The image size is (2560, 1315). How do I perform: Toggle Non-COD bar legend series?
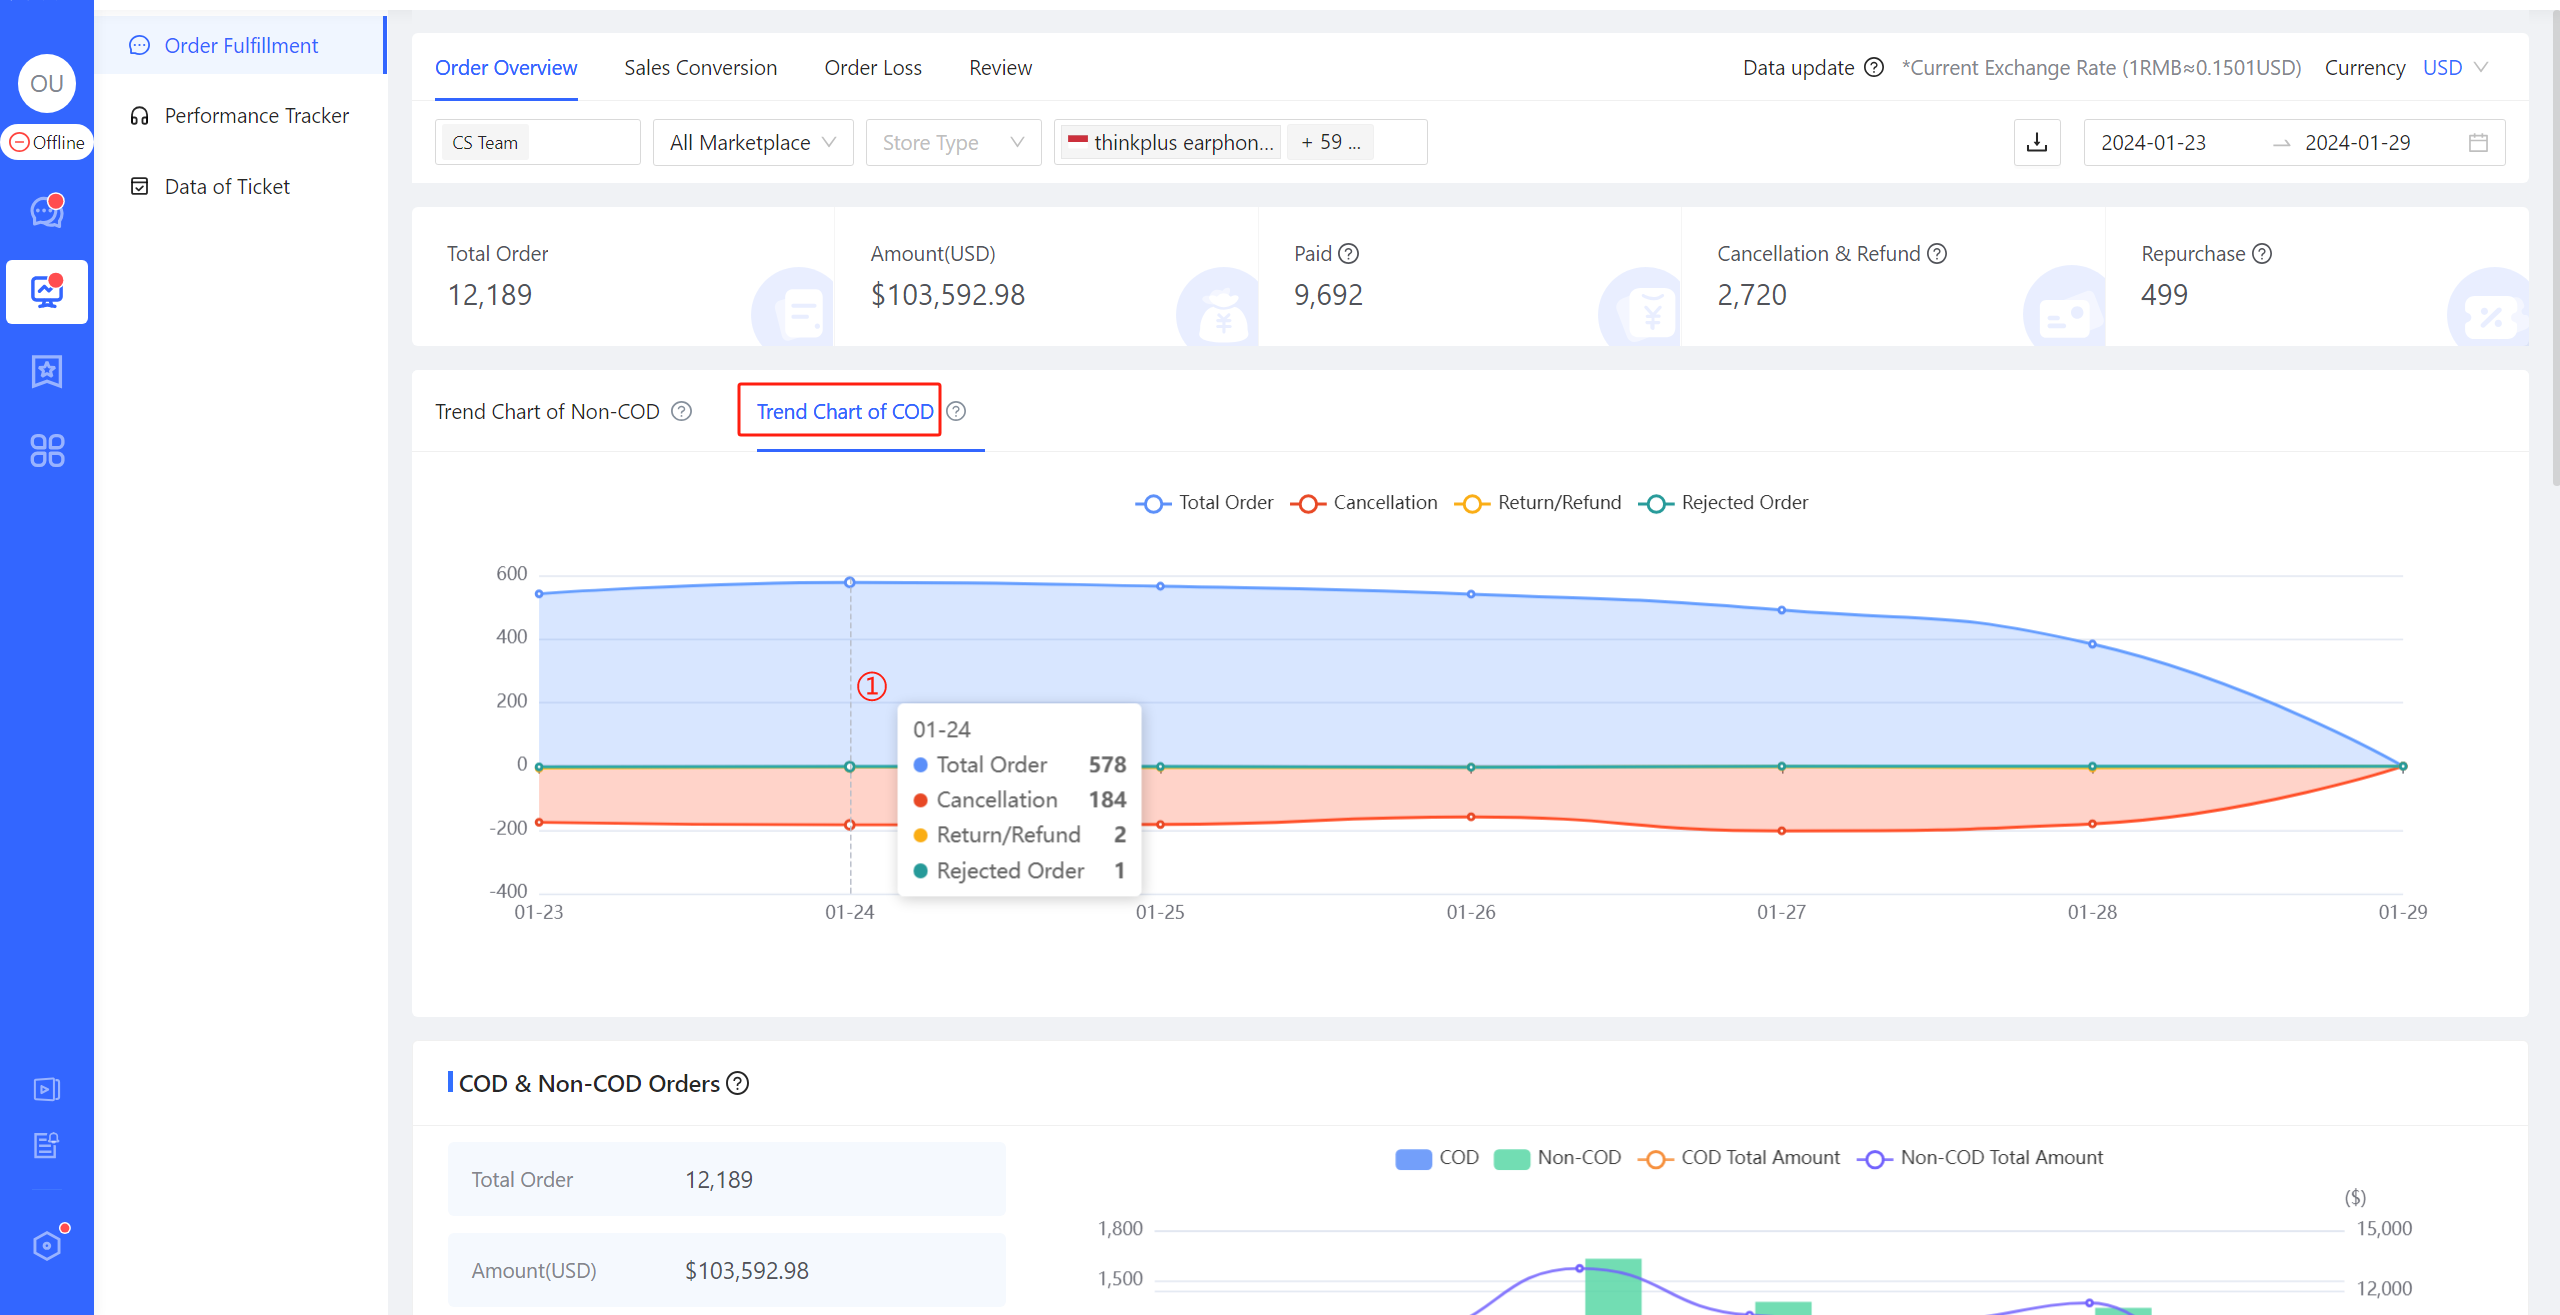click(x=1557, y=1158)
